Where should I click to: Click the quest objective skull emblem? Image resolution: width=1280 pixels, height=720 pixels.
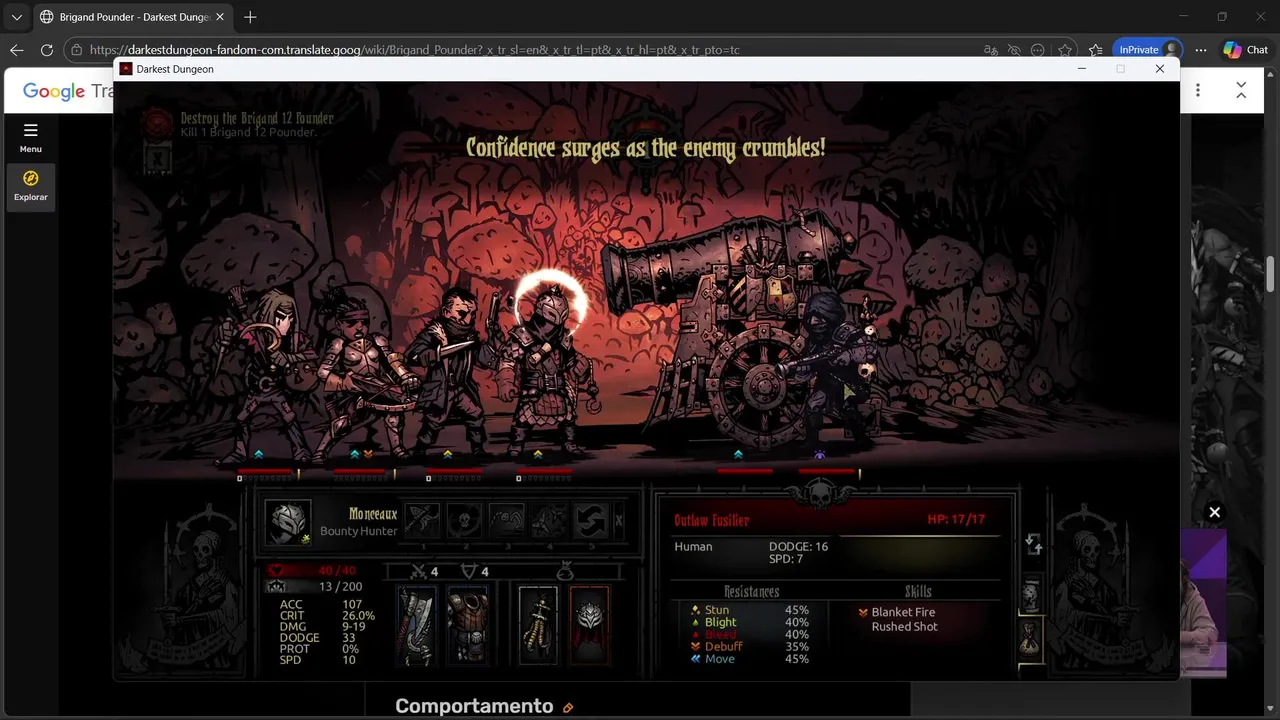coord(157,124)
